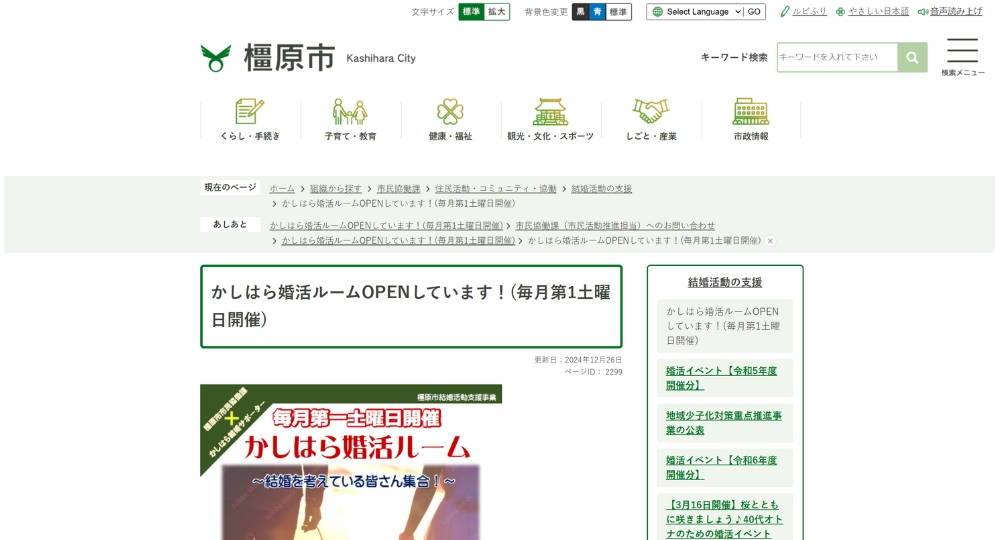Click the 現在のページ label
Screen dimensions: 1000x540
(230, 187)
